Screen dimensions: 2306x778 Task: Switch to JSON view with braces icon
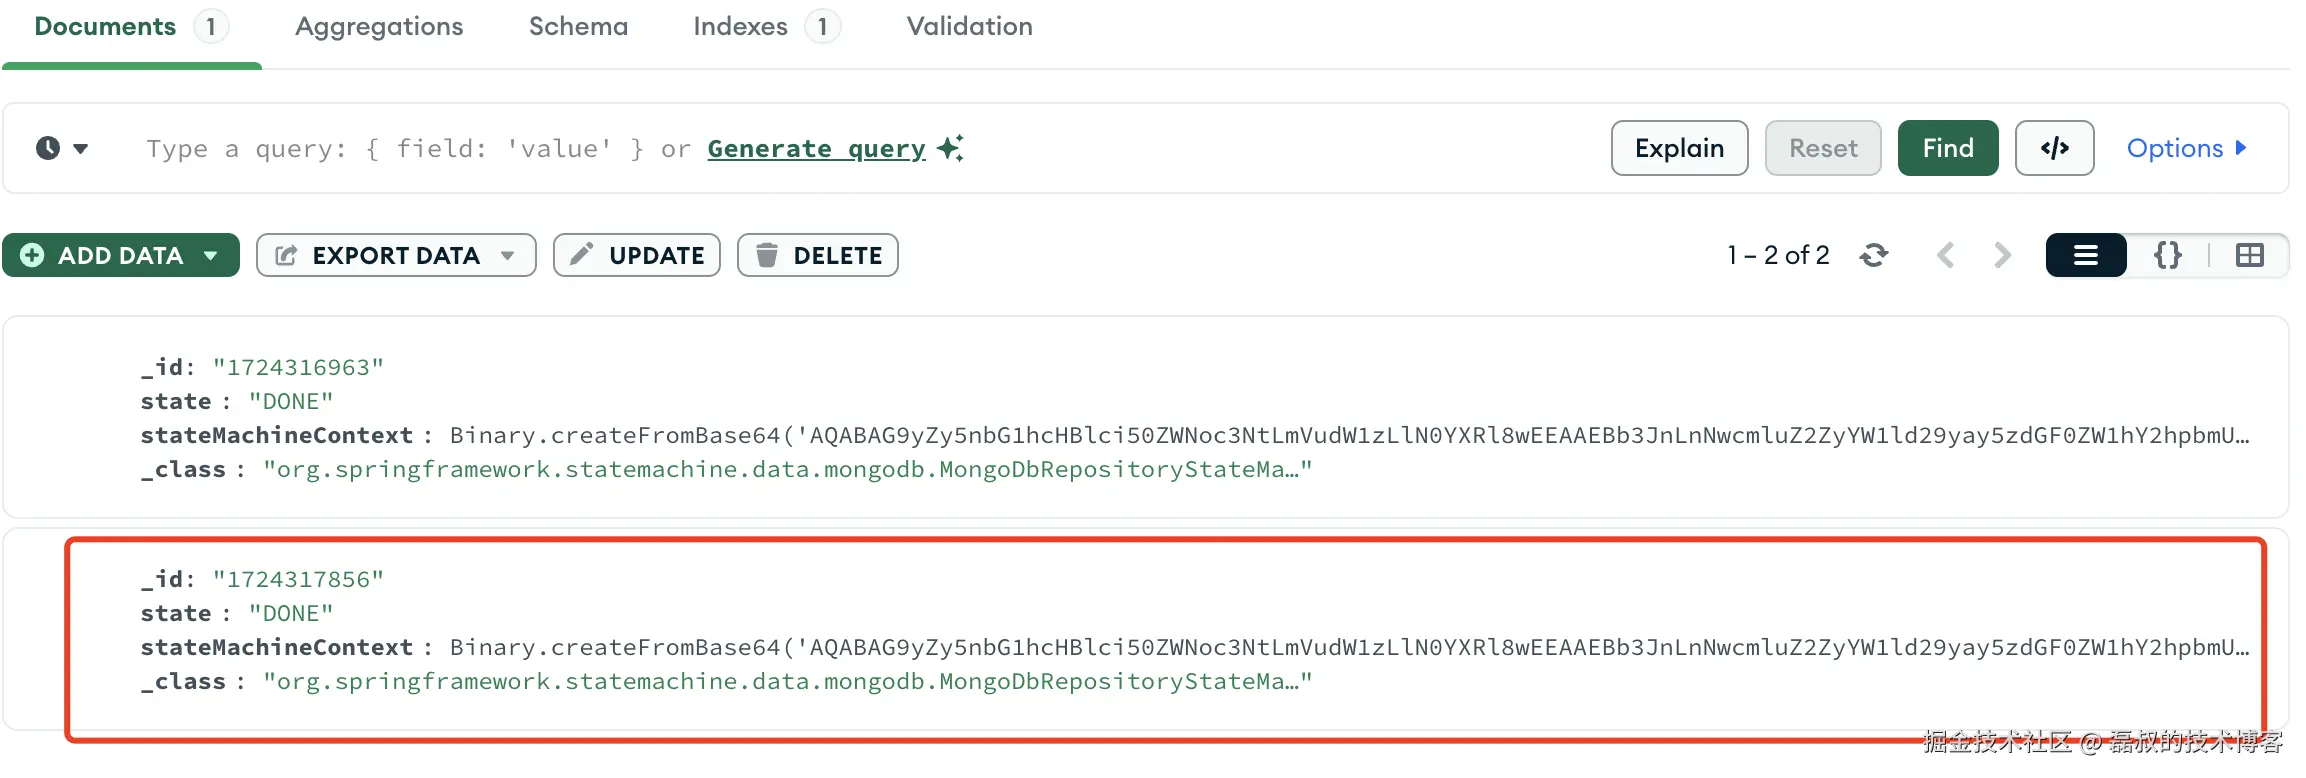point(2168,255)
